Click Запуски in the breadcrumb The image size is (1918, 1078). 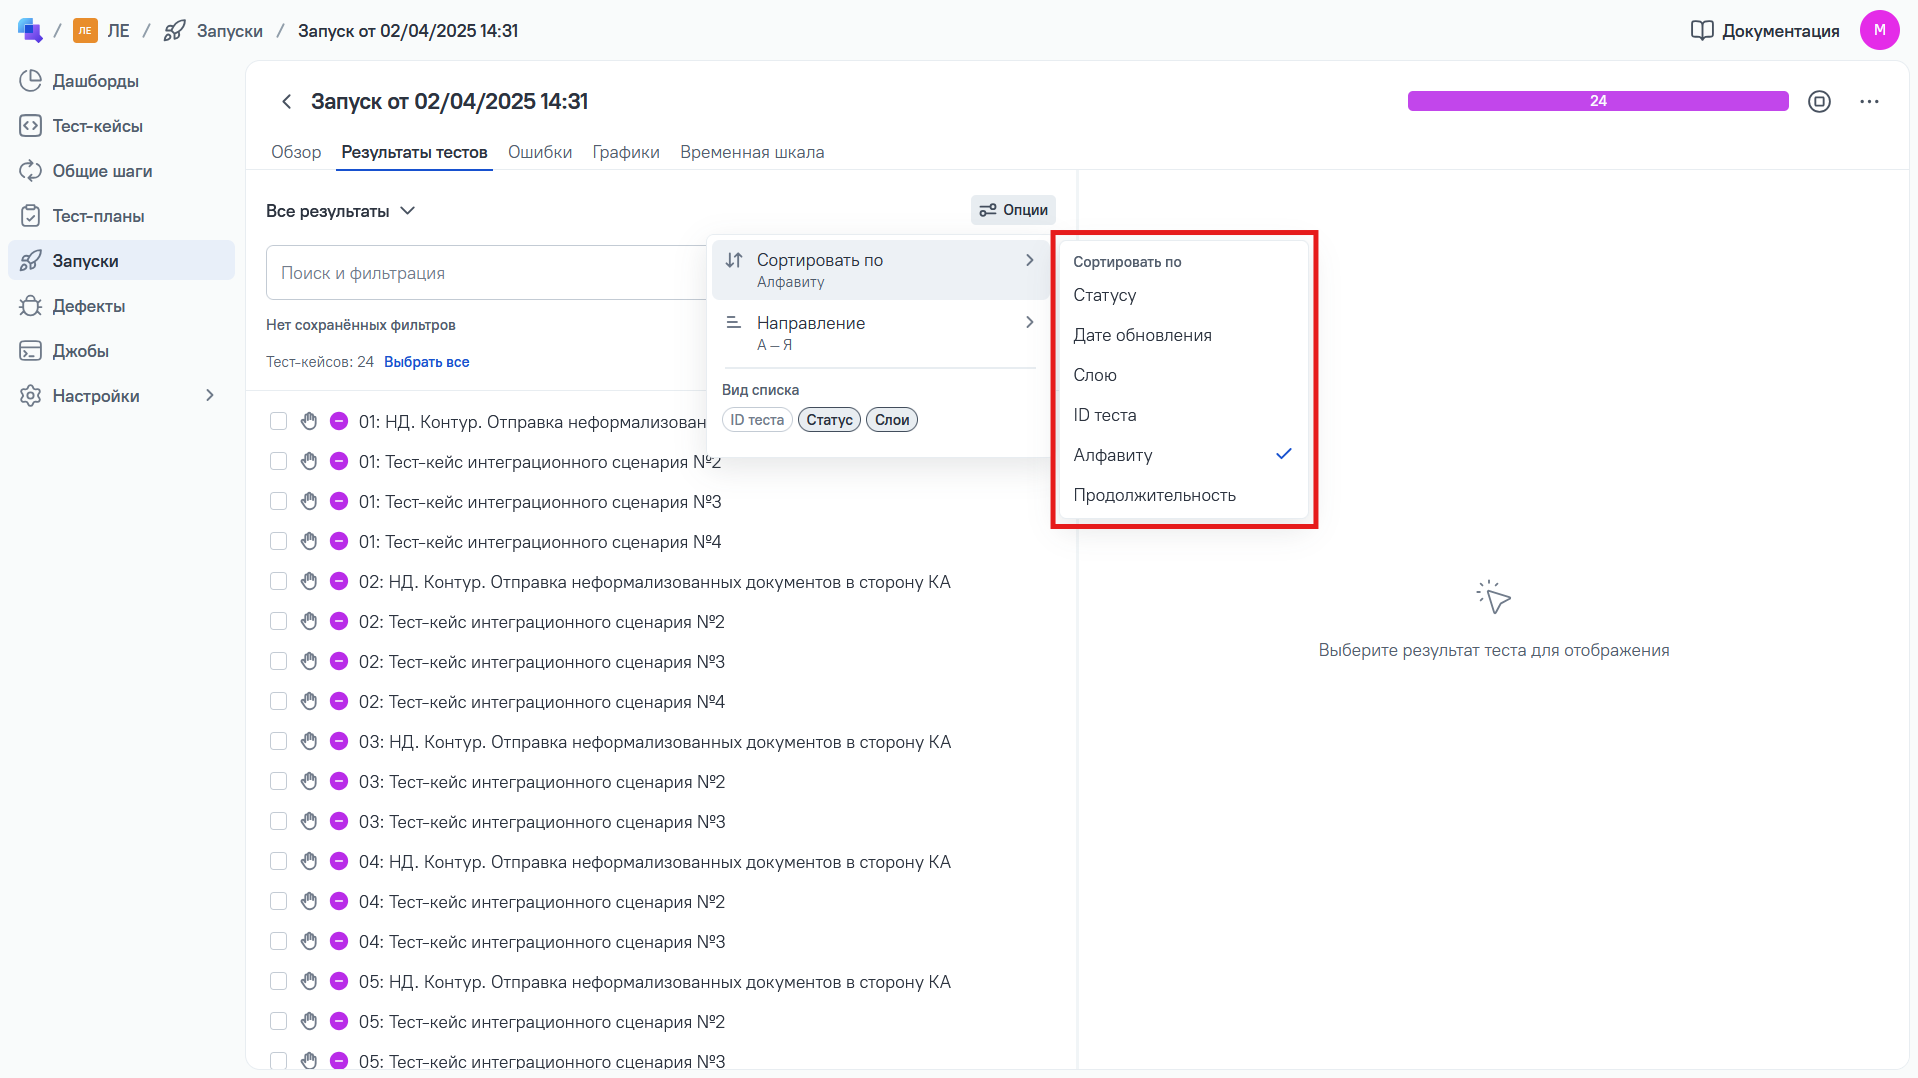(x=230, y=31)
